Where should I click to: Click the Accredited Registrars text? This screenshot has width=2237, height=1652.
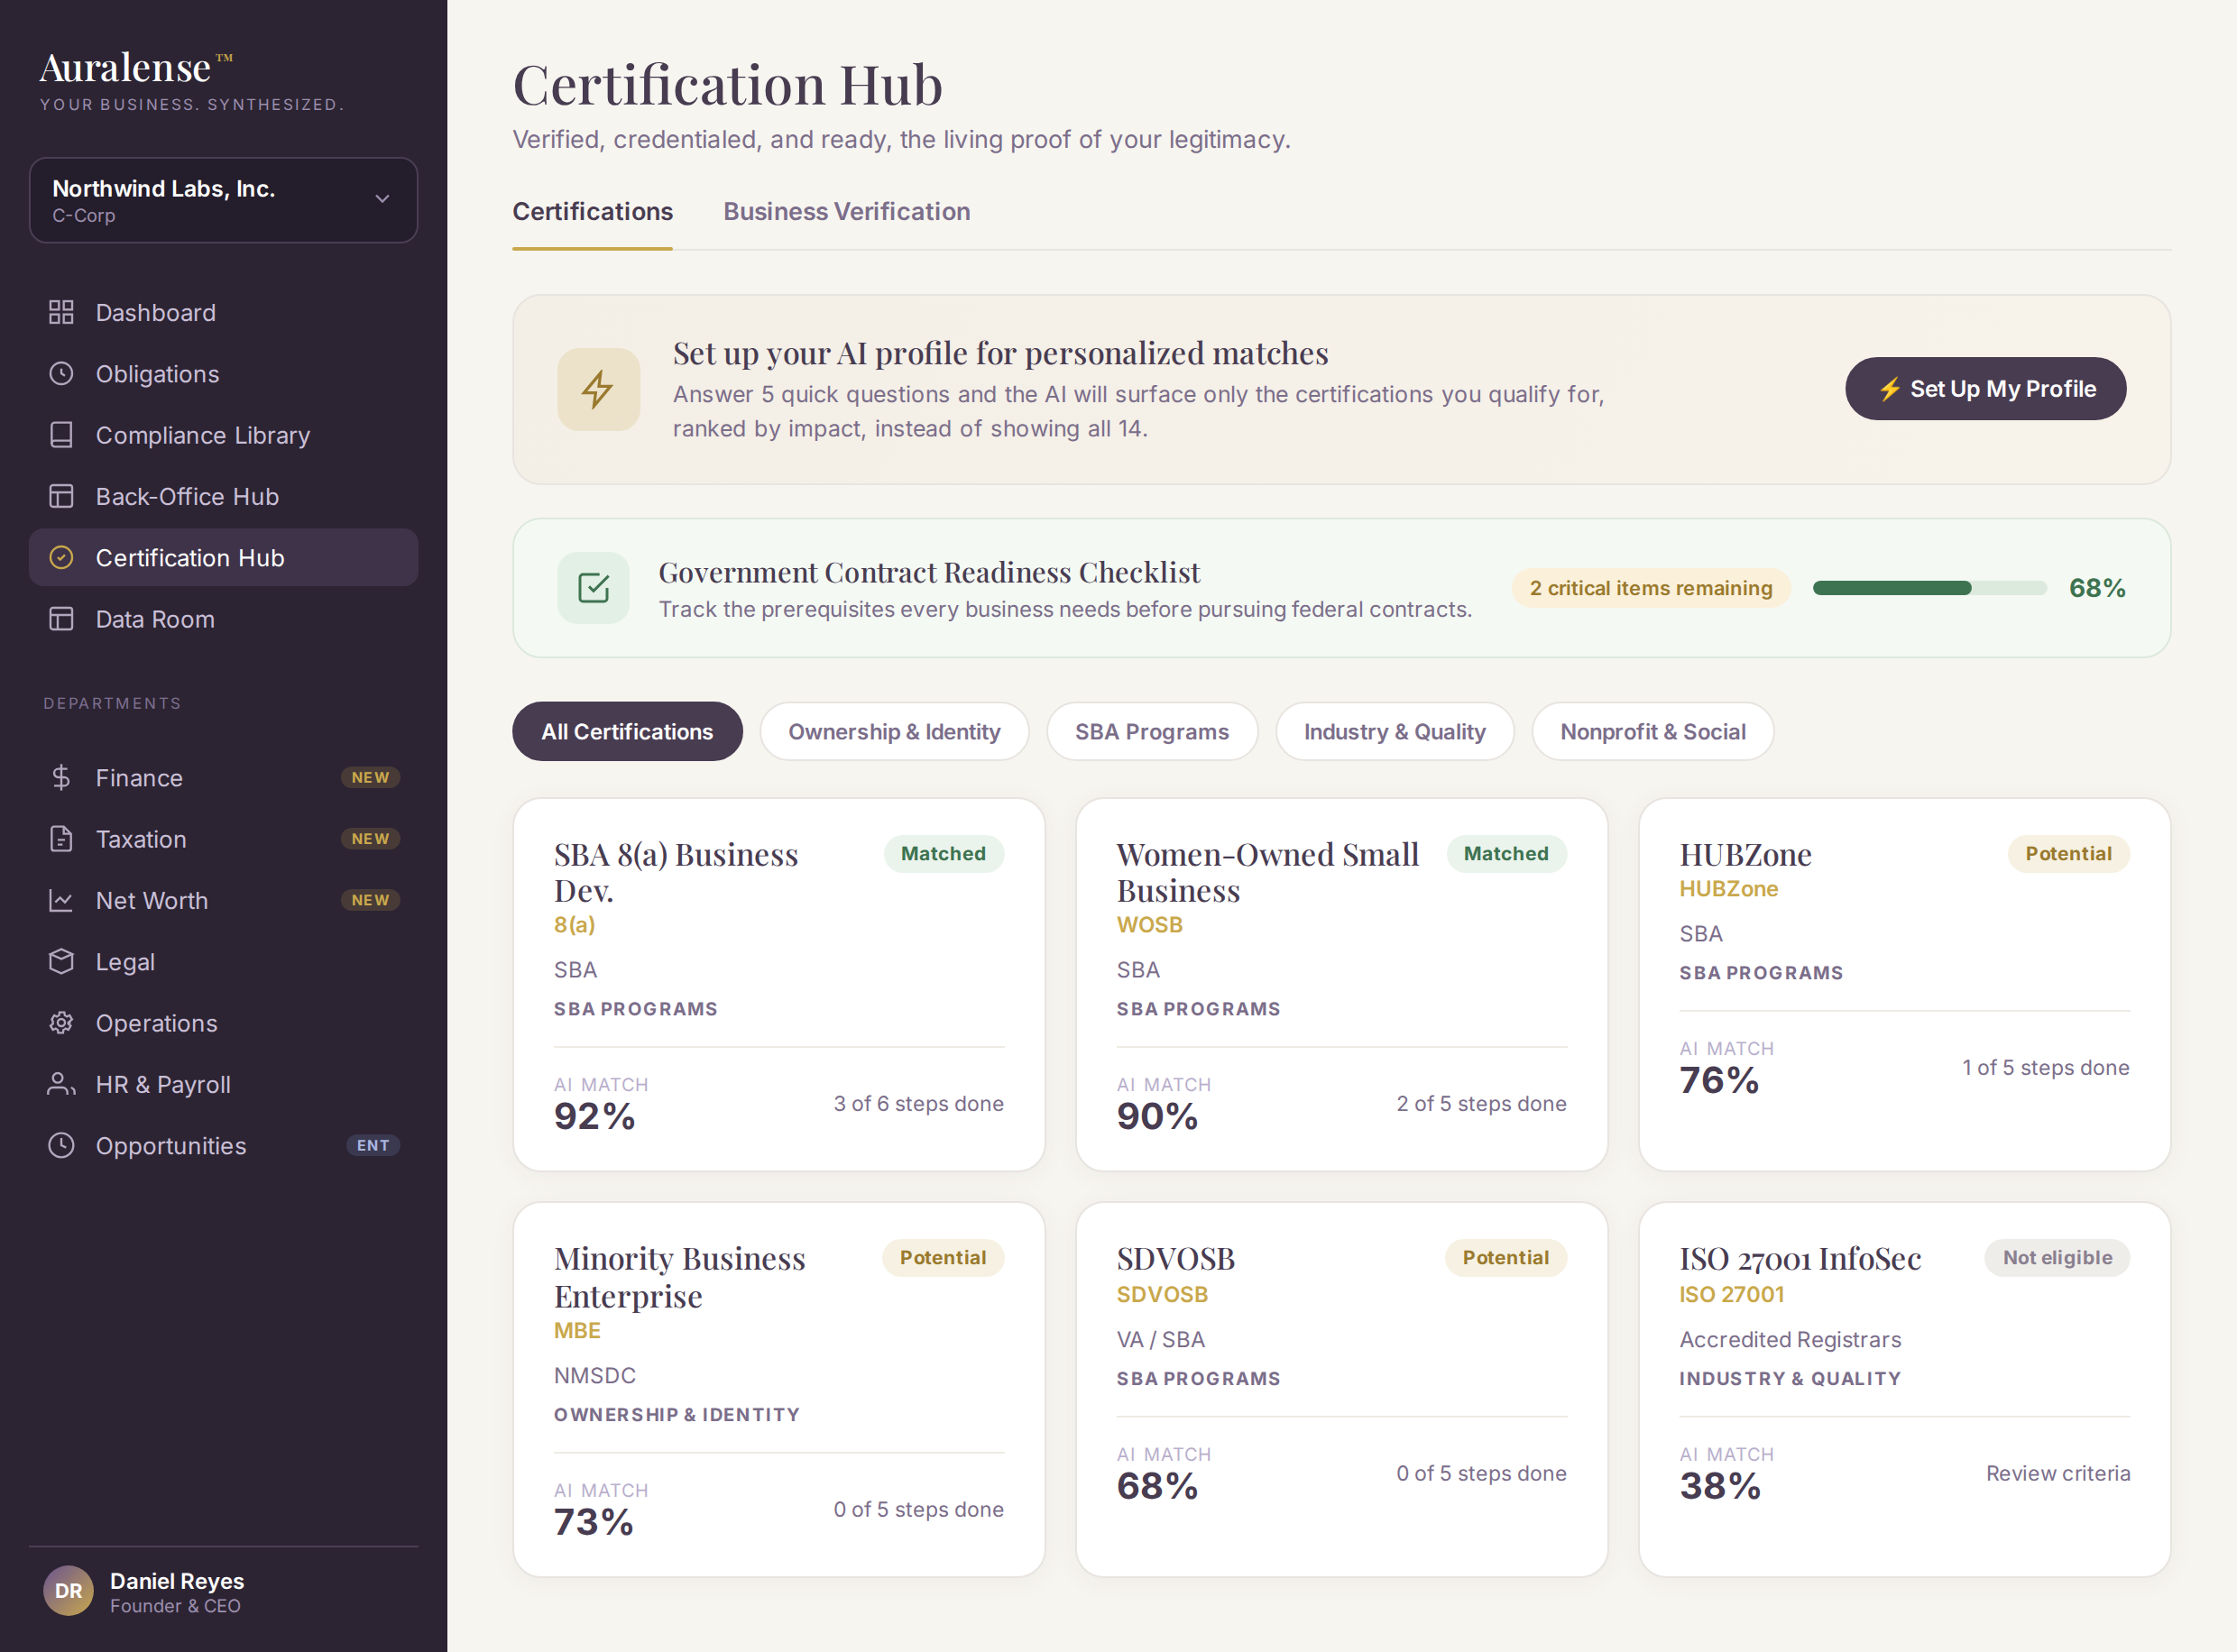click(x=1790, y=1339)
